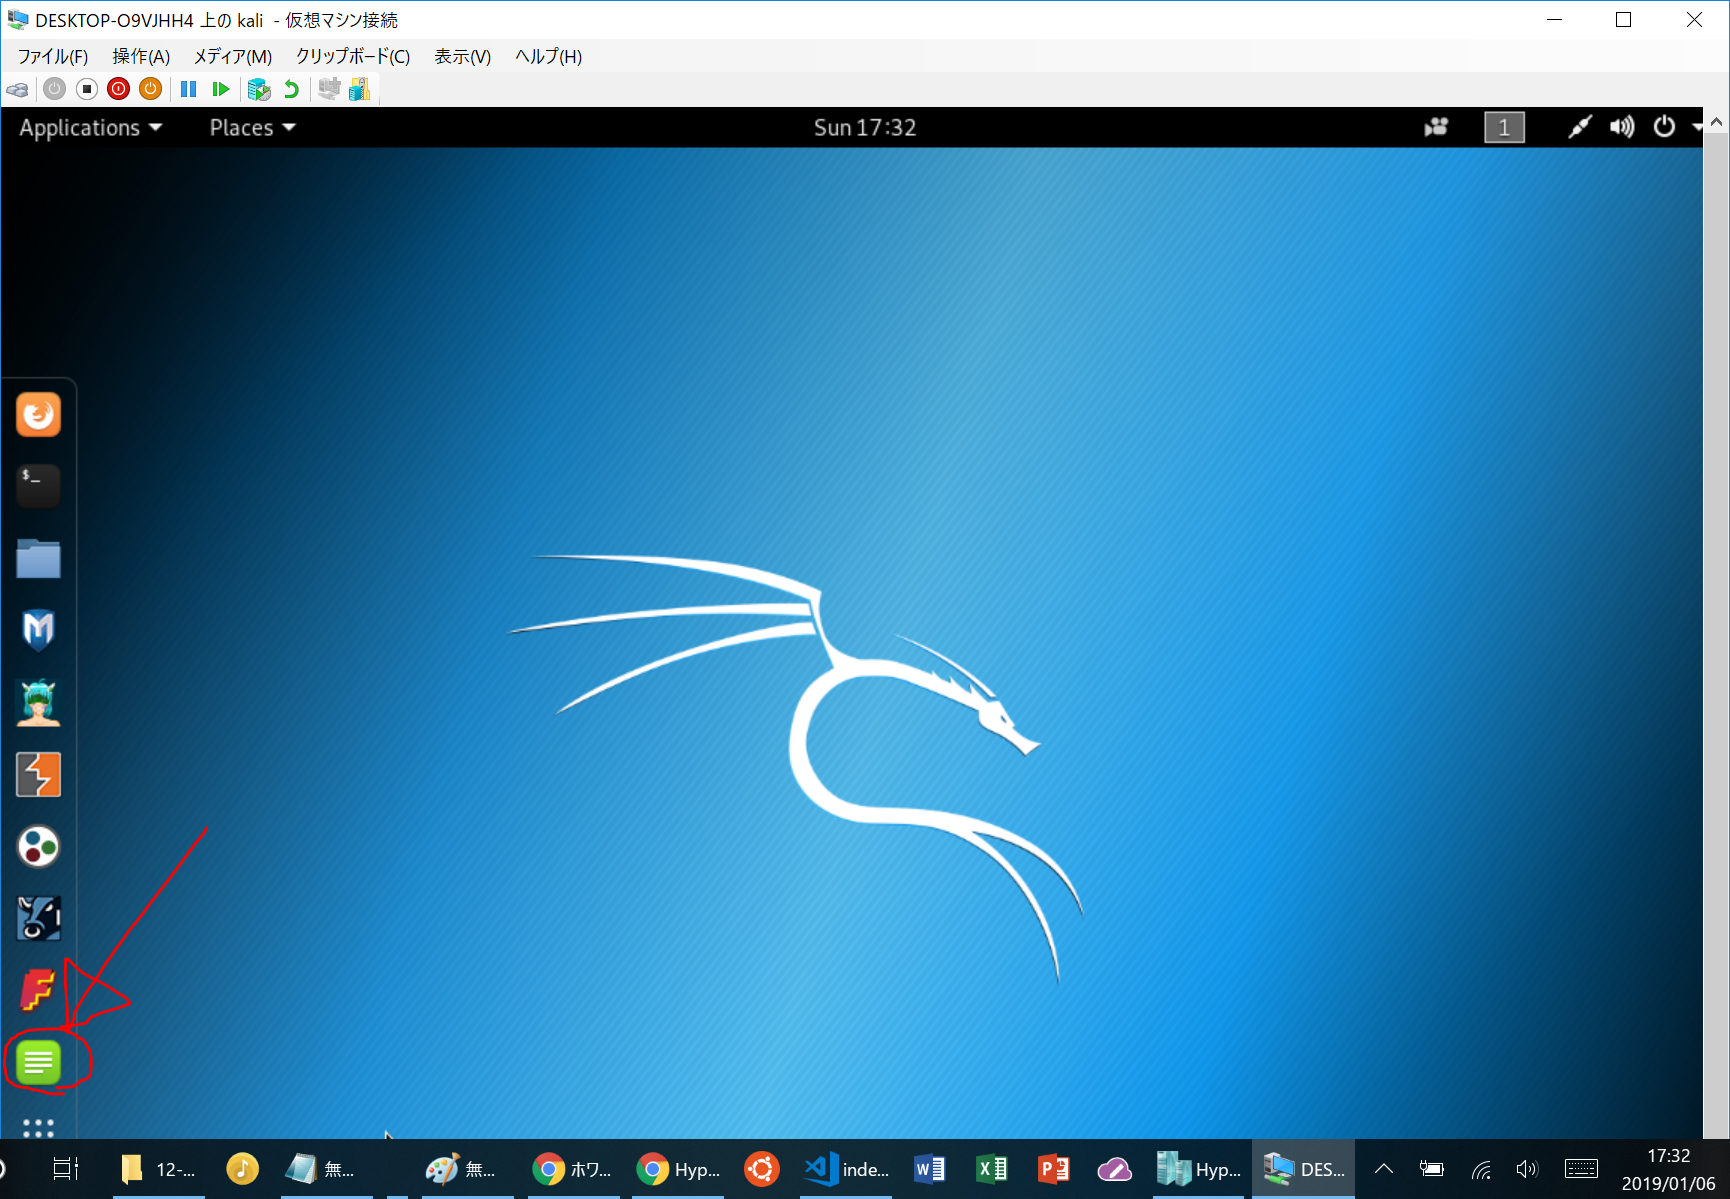Open the Terminal in the dock
The width and height of the screenshot is (1730, 1199).
coord(38,486)
